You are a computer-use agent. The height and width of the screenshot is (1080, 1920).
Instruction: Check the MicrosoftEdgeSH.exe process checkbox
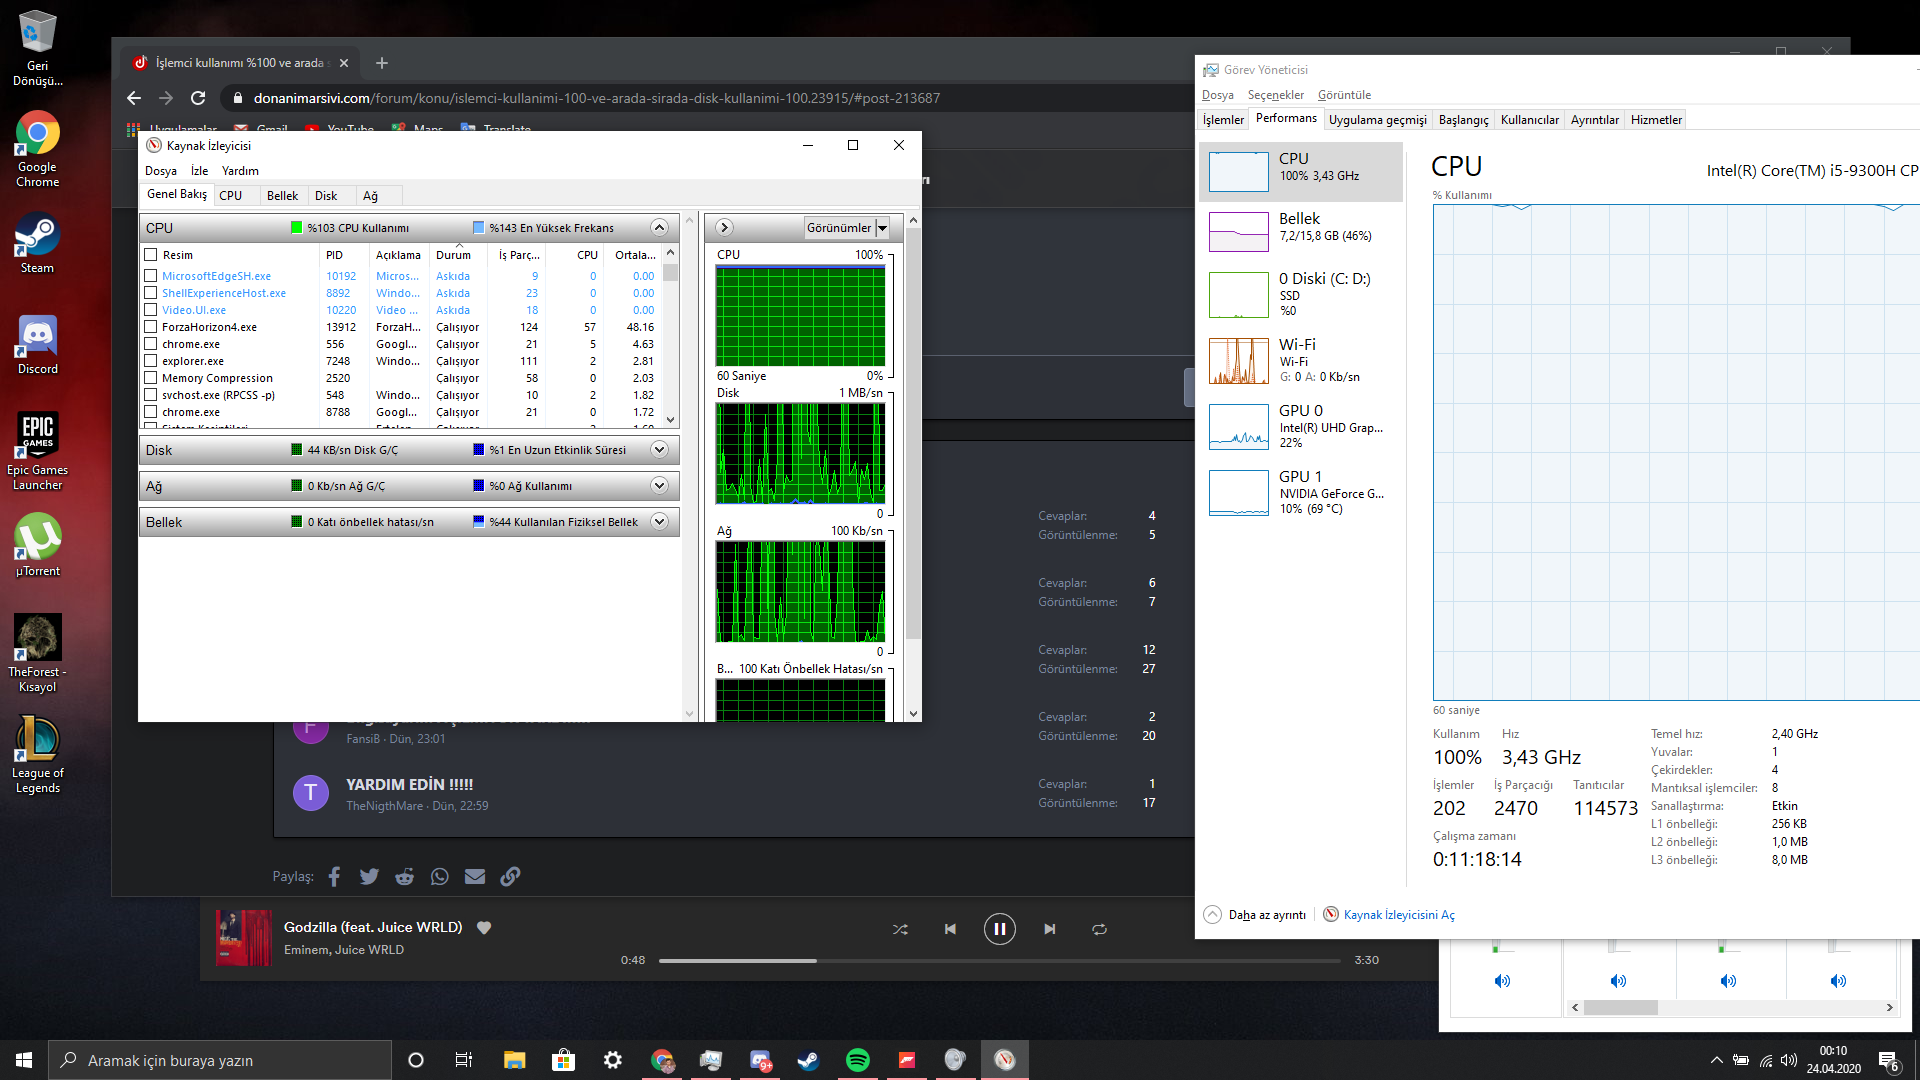151,276
